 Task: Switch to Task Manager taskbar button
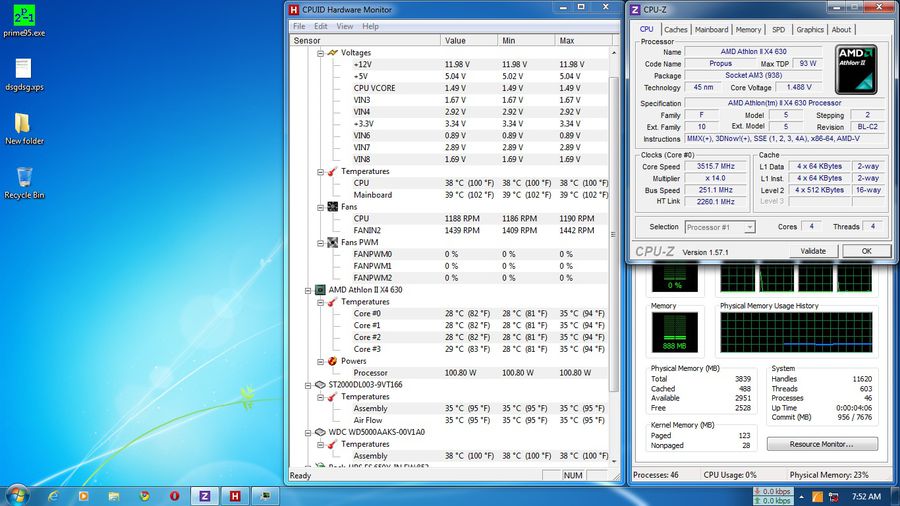[x=265, y=496]
